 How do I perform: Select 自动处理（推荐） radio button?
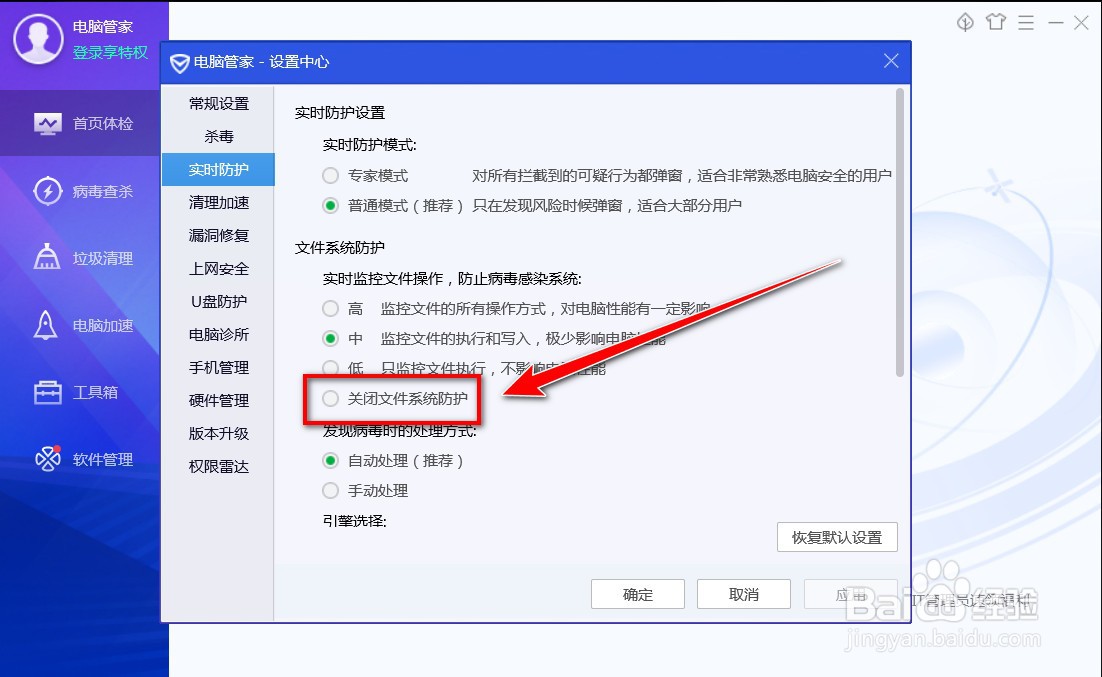[330, 460]
